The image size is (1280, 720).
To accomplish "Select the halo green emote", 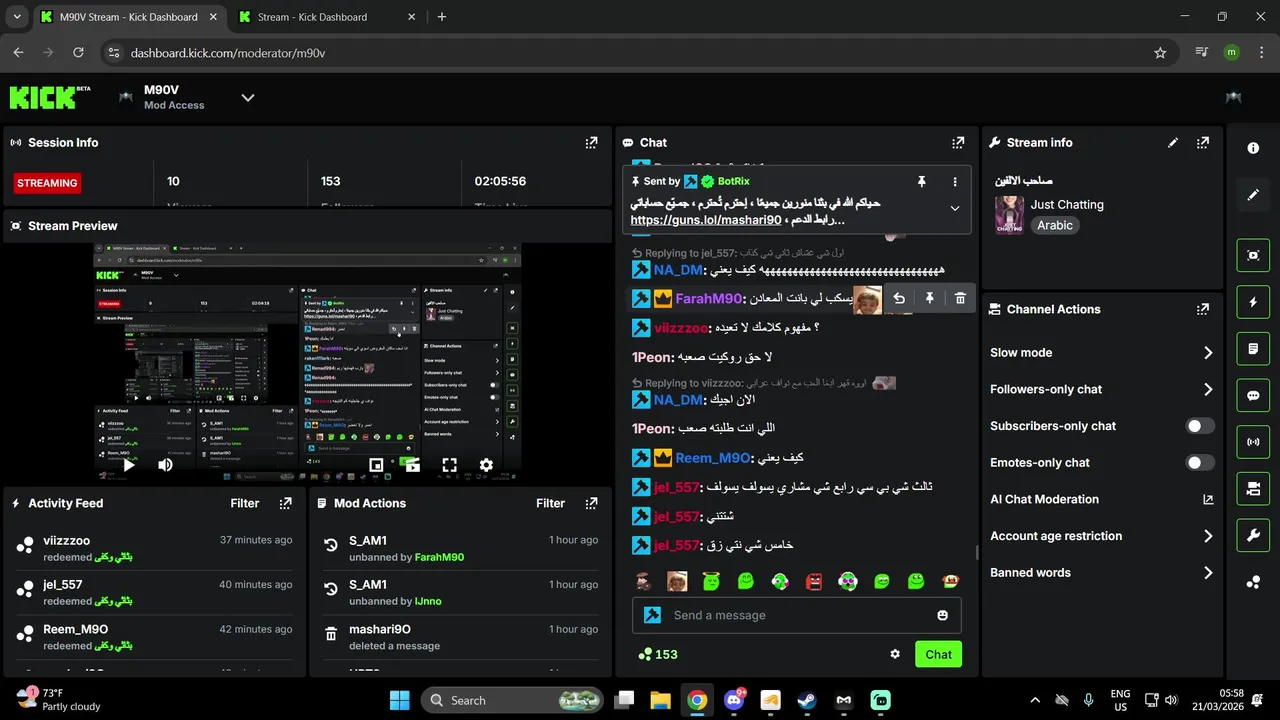I will 711,581.
